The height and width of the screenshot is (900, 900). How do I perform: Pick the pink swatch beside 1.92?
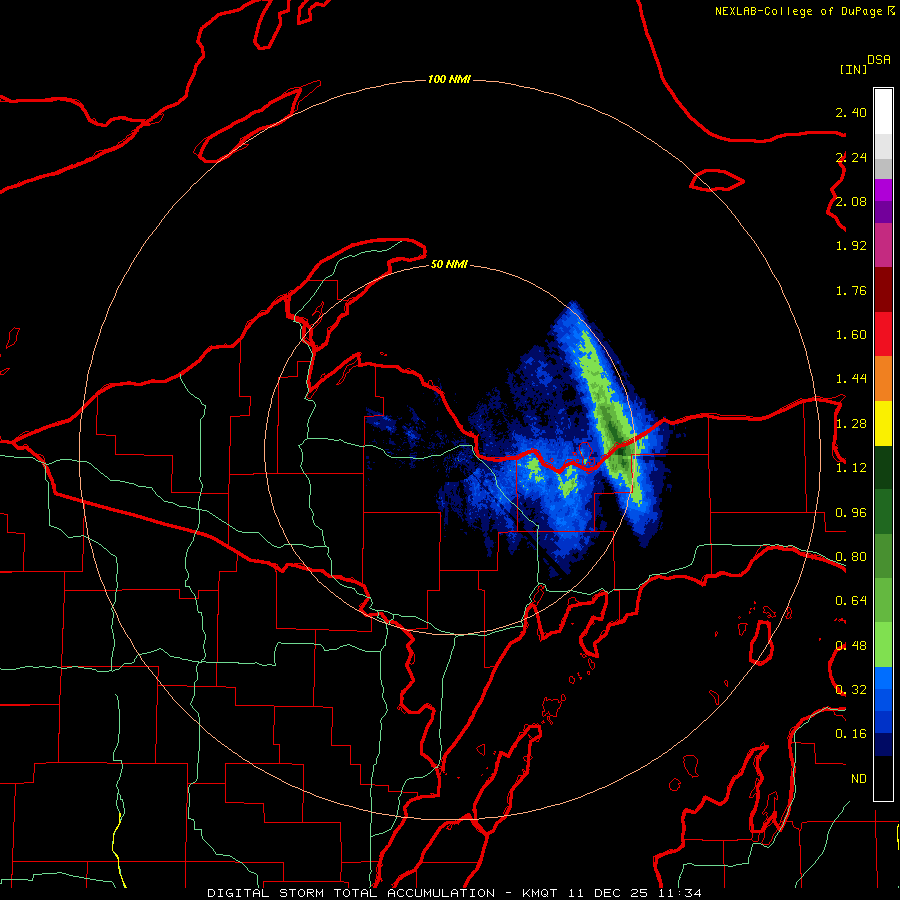883,245
